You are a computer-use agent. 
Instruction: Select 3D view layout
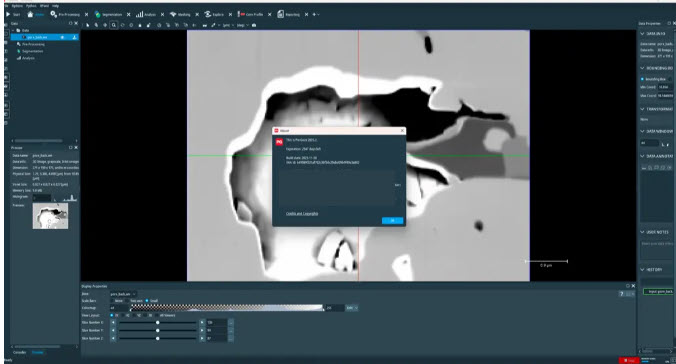click(x=148, y=315)
